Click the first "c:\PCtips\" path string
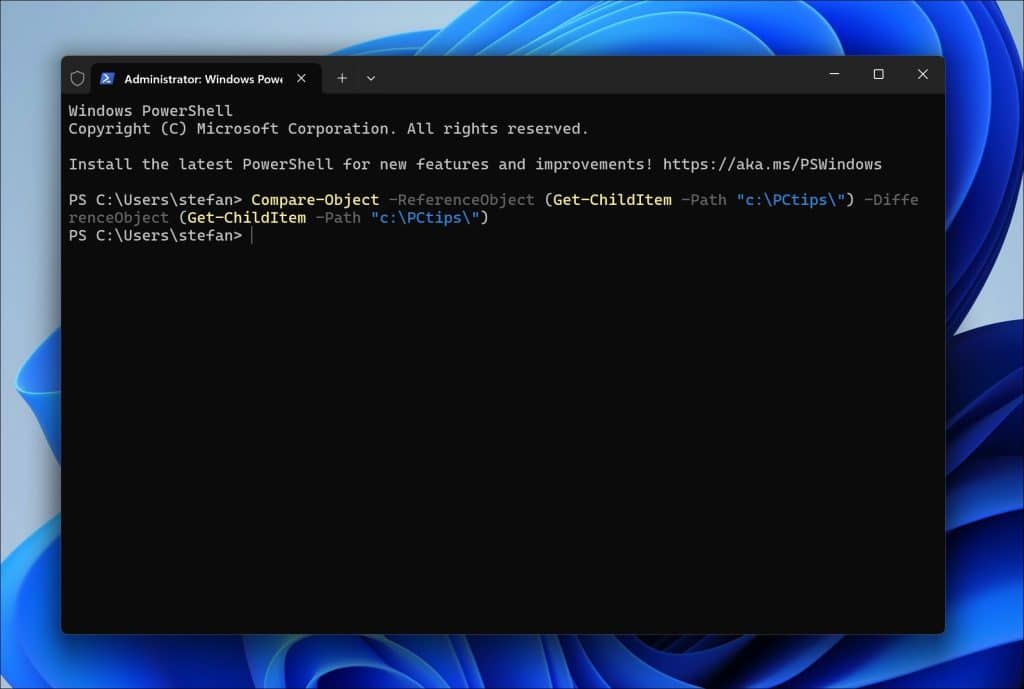 click(791, 200)
